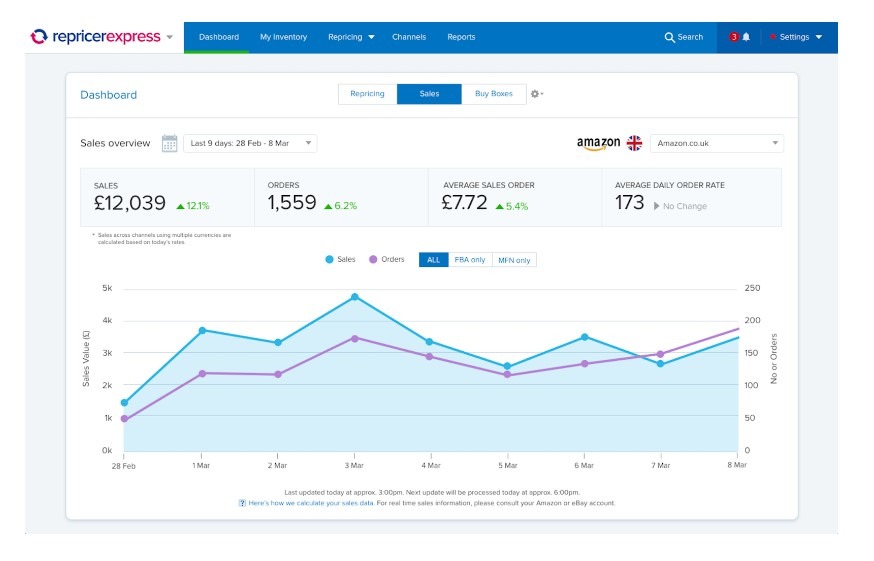This screenshot has width=874, height=561.
Task: Click the £7.72 average sales order value
Action: (464, 202)
